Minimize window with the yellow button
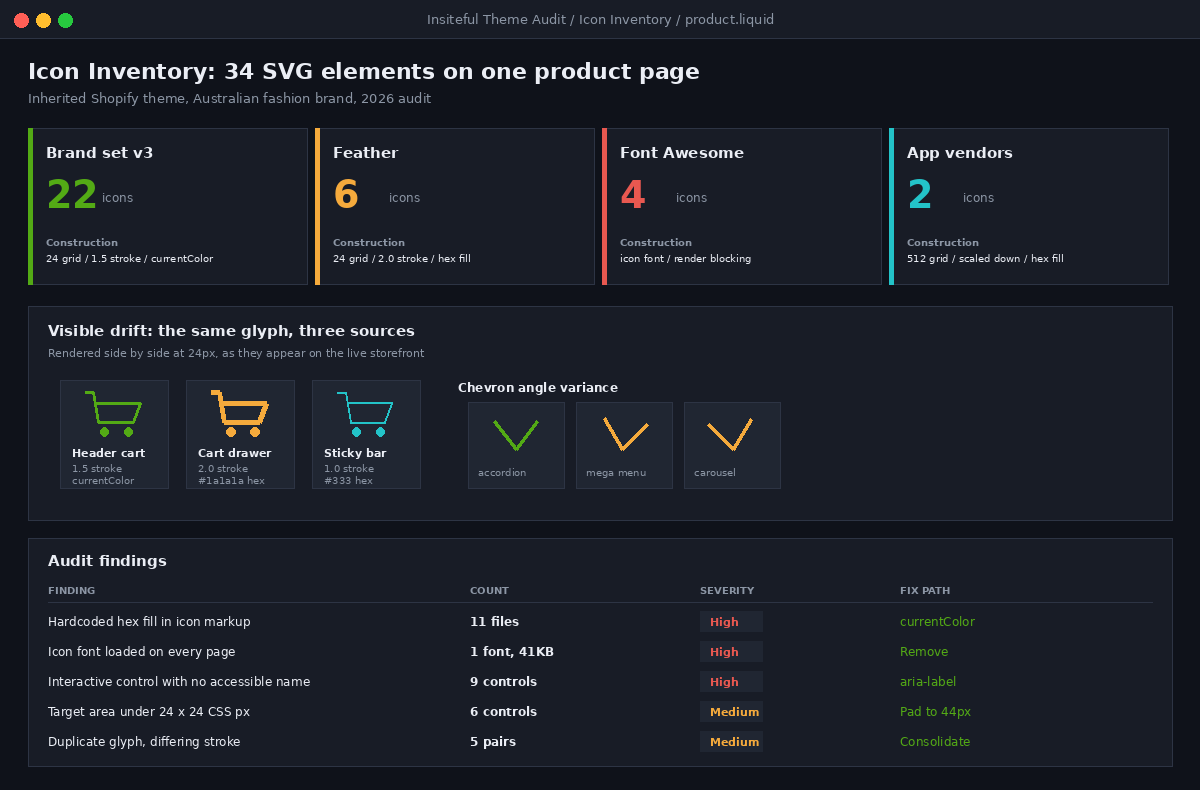 tap(43, 20)
